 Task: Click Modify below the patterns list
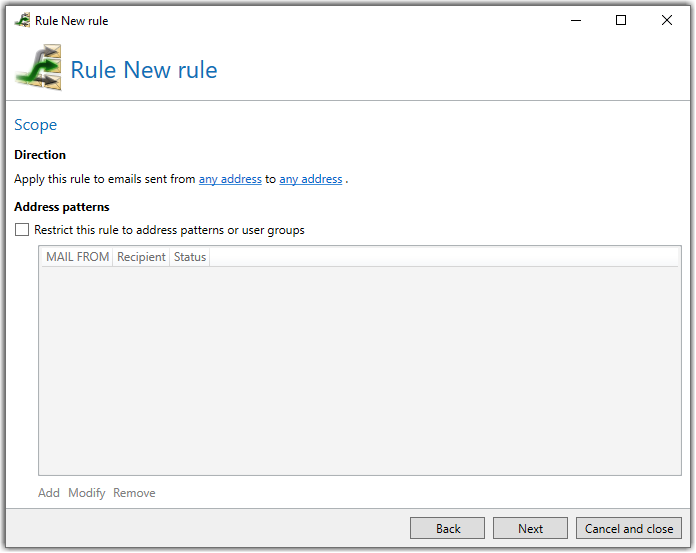tap(87, 493)
